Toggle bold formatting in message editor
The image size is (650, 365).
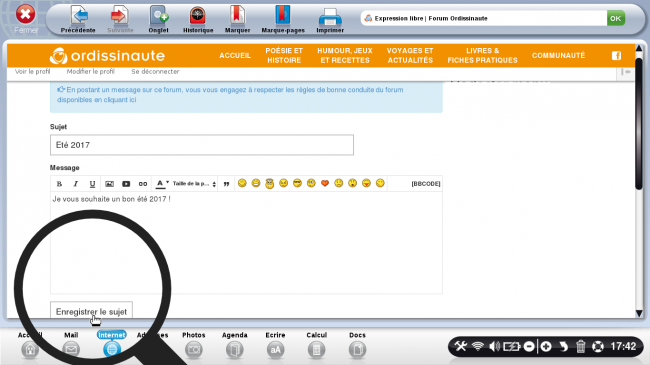point(59,184)
